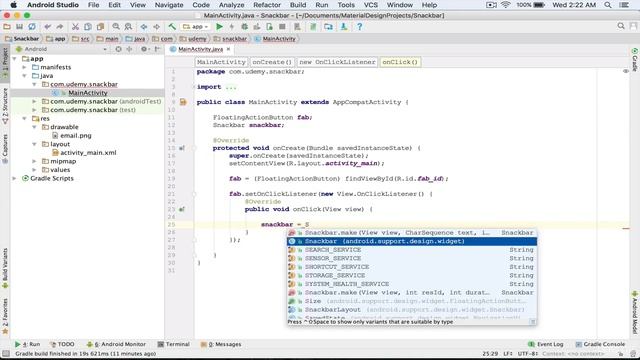Screen dimensions: 640x360
Task: Collapse the res folder node
Action: (24, 118)
